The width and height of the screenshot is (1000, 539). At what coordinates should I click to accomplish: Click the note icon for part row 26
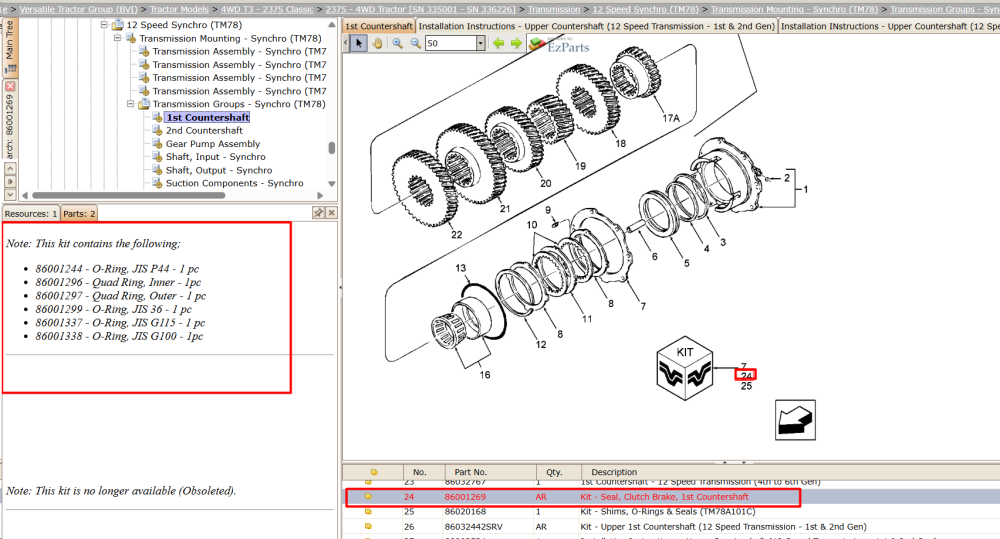coord(368,527)
